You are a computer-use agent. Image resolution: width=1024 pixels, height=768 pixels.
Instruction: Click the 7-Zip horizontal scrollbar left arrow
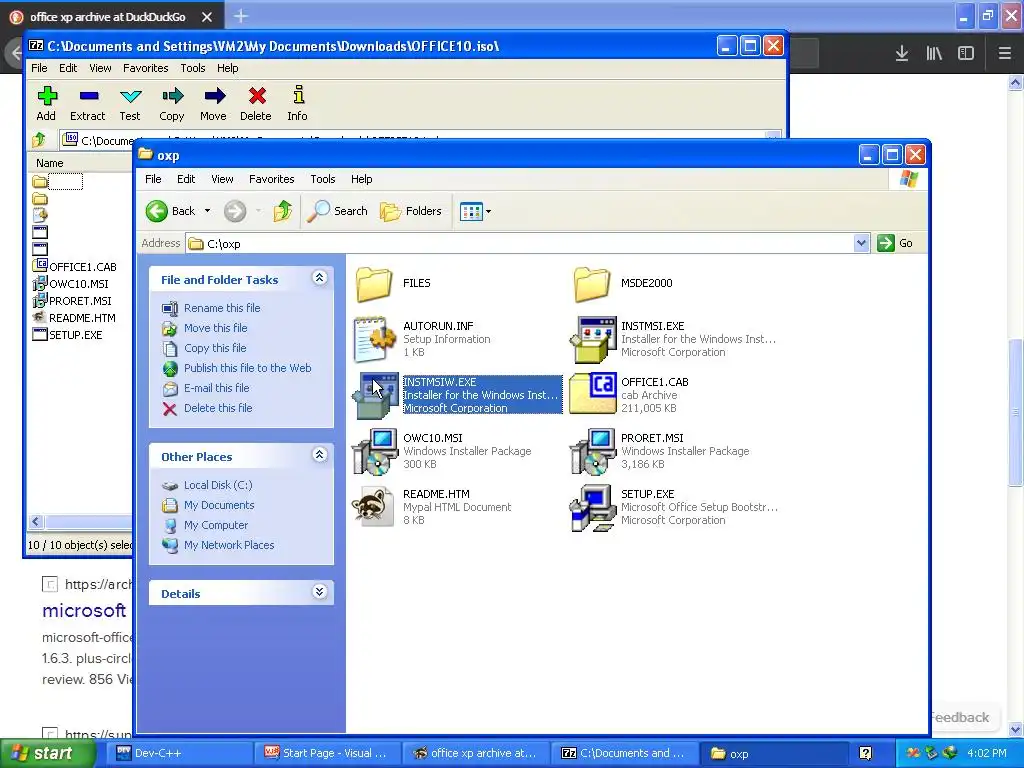(36, 521)
